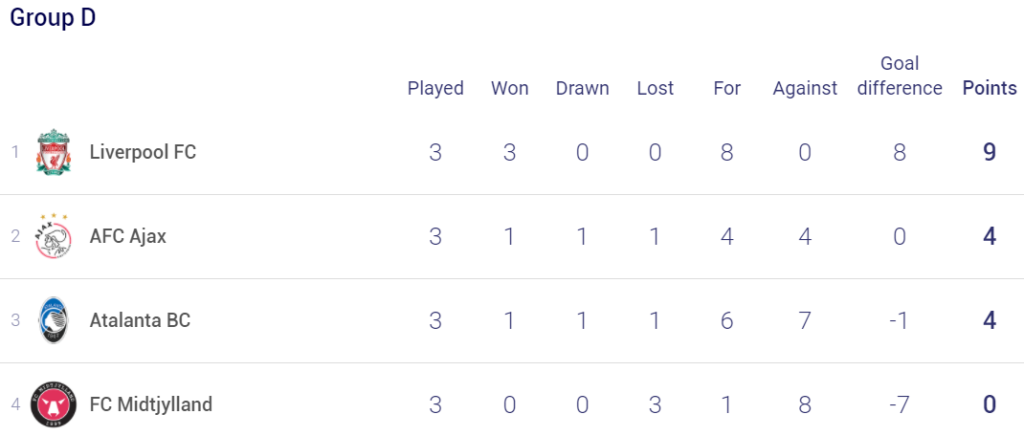The image size is (1024, 436).
Task: Open the FC Midtjylland team link
Action: point(151,405)
